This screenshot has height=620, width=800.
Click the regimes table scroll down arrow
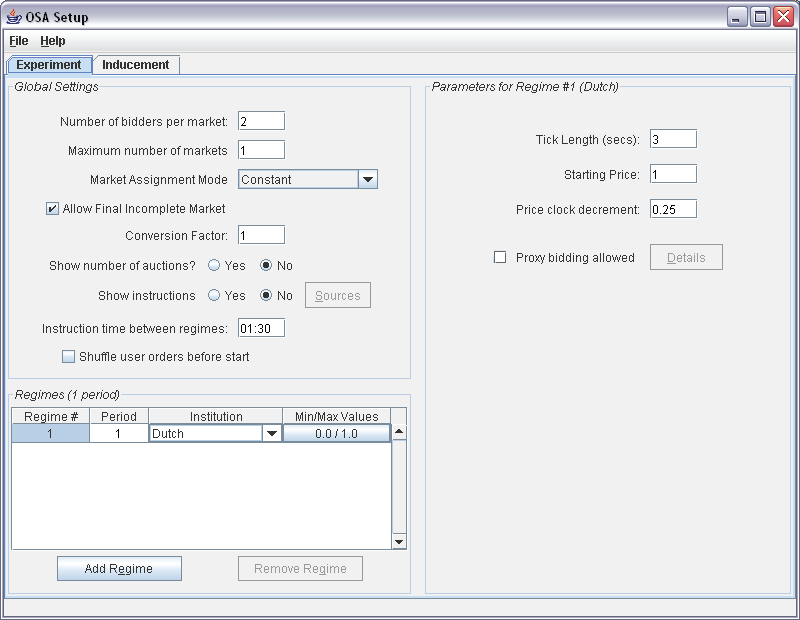[x=399, y=541]
